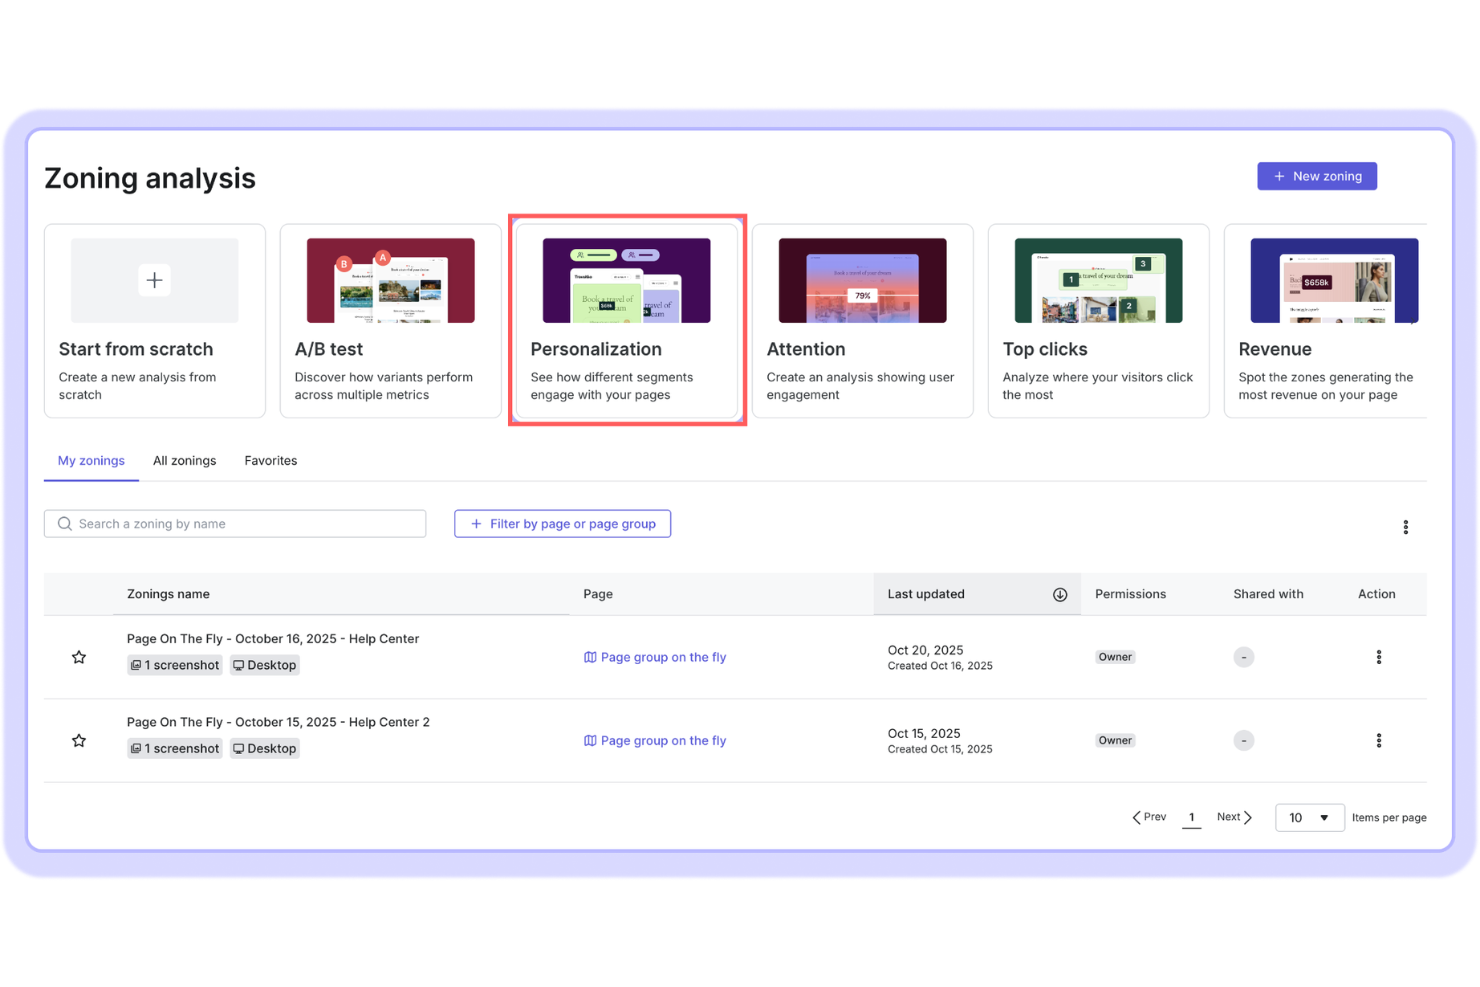The image size is (1480, 987).
Task: Click the Desktop tag in October 16 row
Action: [265, 665]
